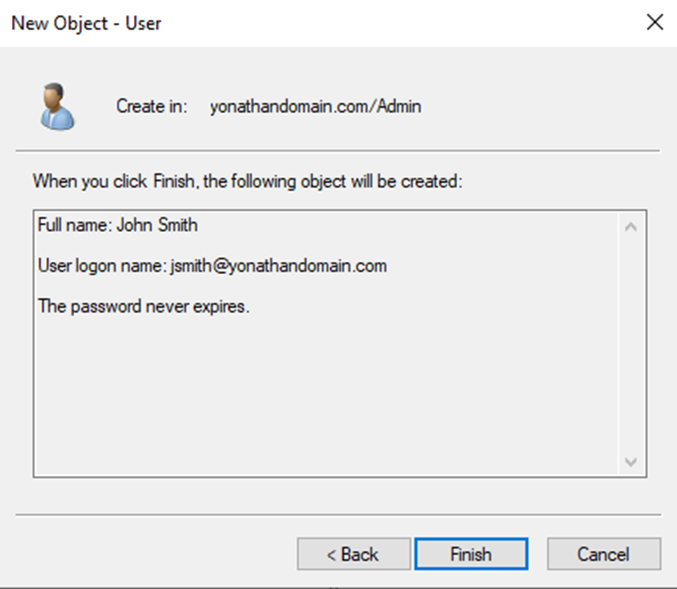Click the word Admin in the container path
This screenshot has width=677, height=589.
tap(399, 106)
